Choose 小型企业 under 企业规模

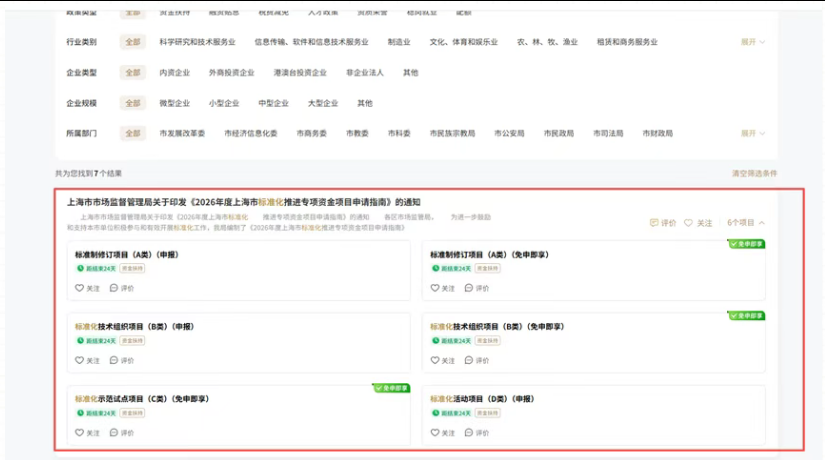click(x=224, y=103)
